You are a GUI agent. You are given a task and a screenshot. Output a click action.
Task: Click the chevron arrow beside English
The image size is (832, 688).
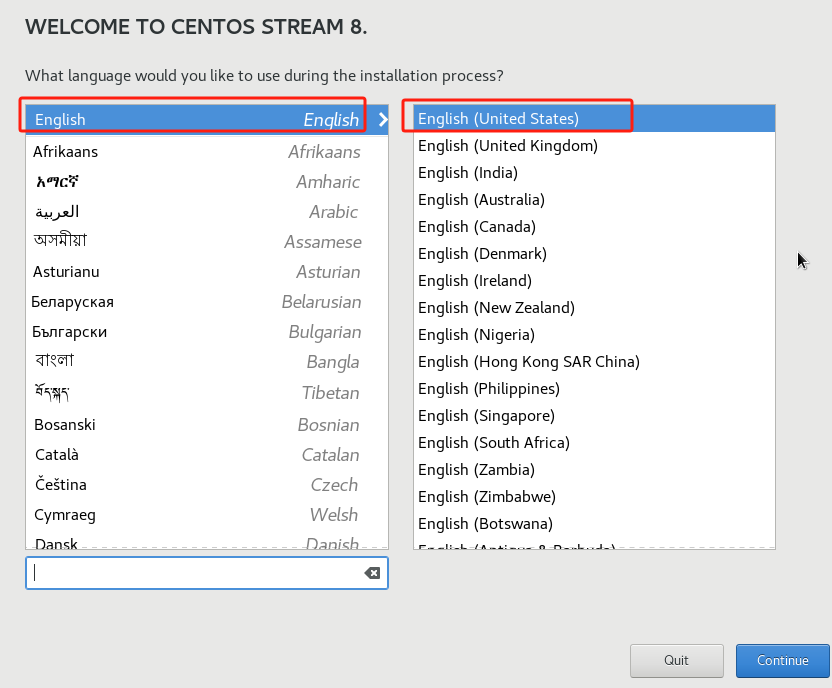(x=383, y=119)
